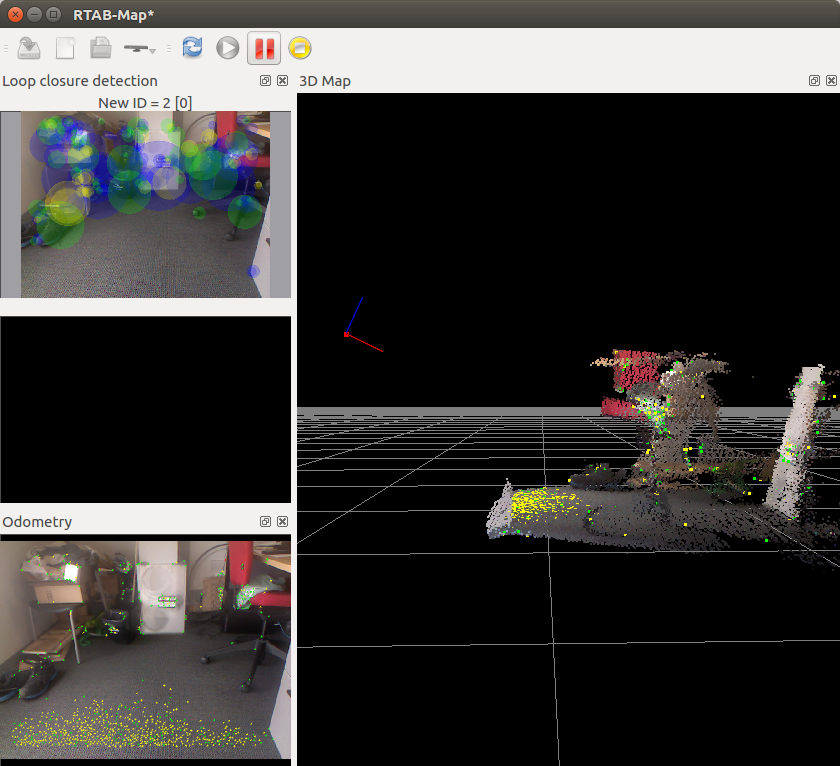Click the coordinate axes origin in 3D Map

pos(346,334)
